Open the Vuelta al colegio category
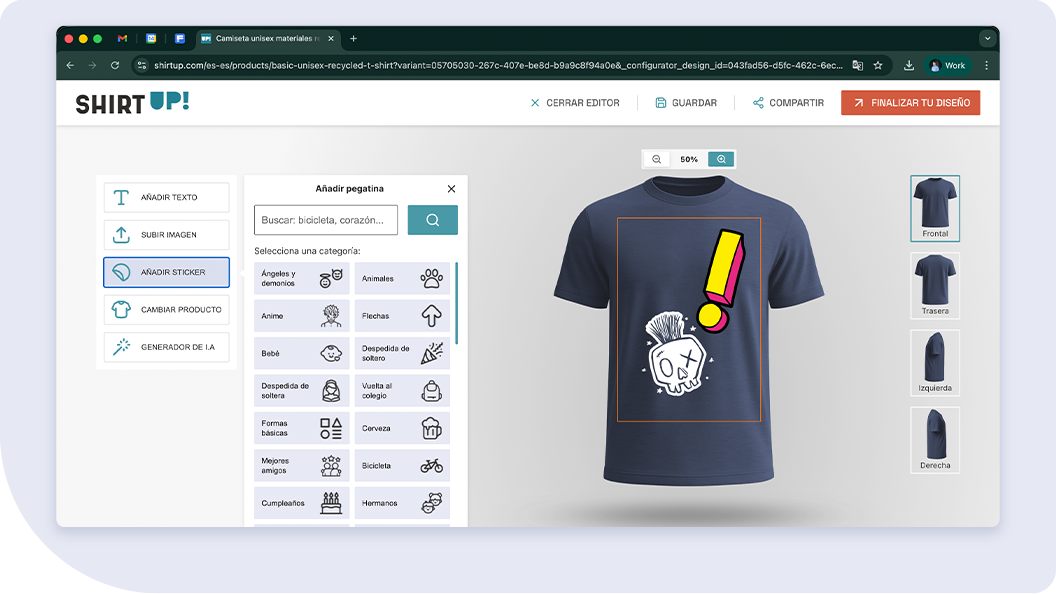 tap(402, 391)
